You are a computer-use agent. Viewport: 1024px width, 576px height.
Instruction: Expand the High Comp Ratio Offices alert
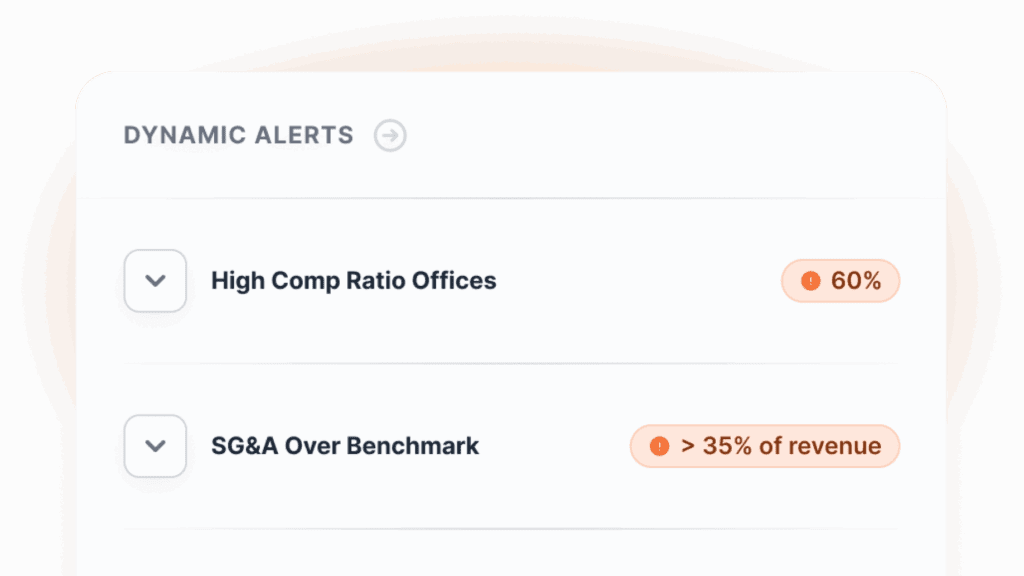pyautogui.click(x=155, y=281)
